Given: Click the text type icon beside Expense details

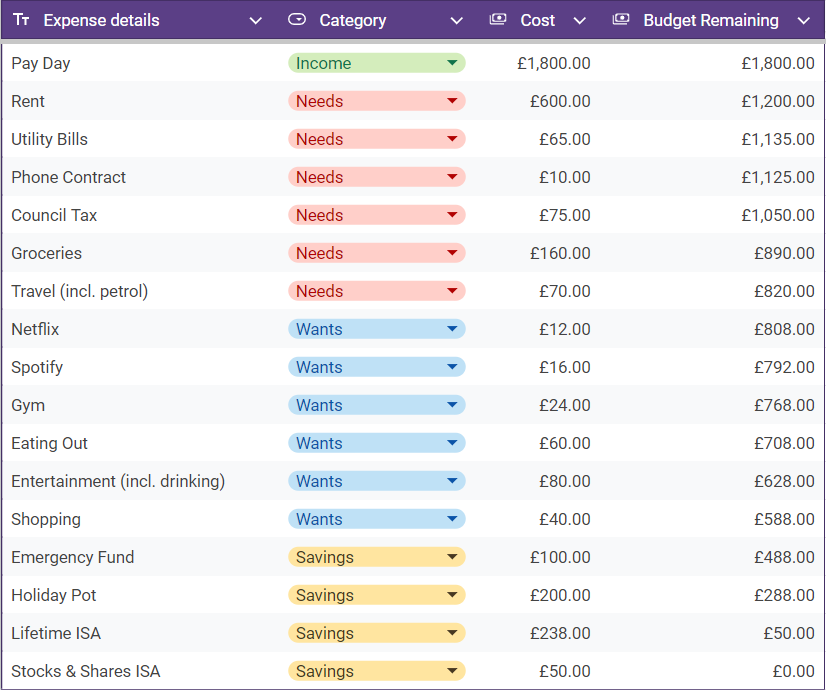Looking at the screenshot, I should tap(21, 20).
